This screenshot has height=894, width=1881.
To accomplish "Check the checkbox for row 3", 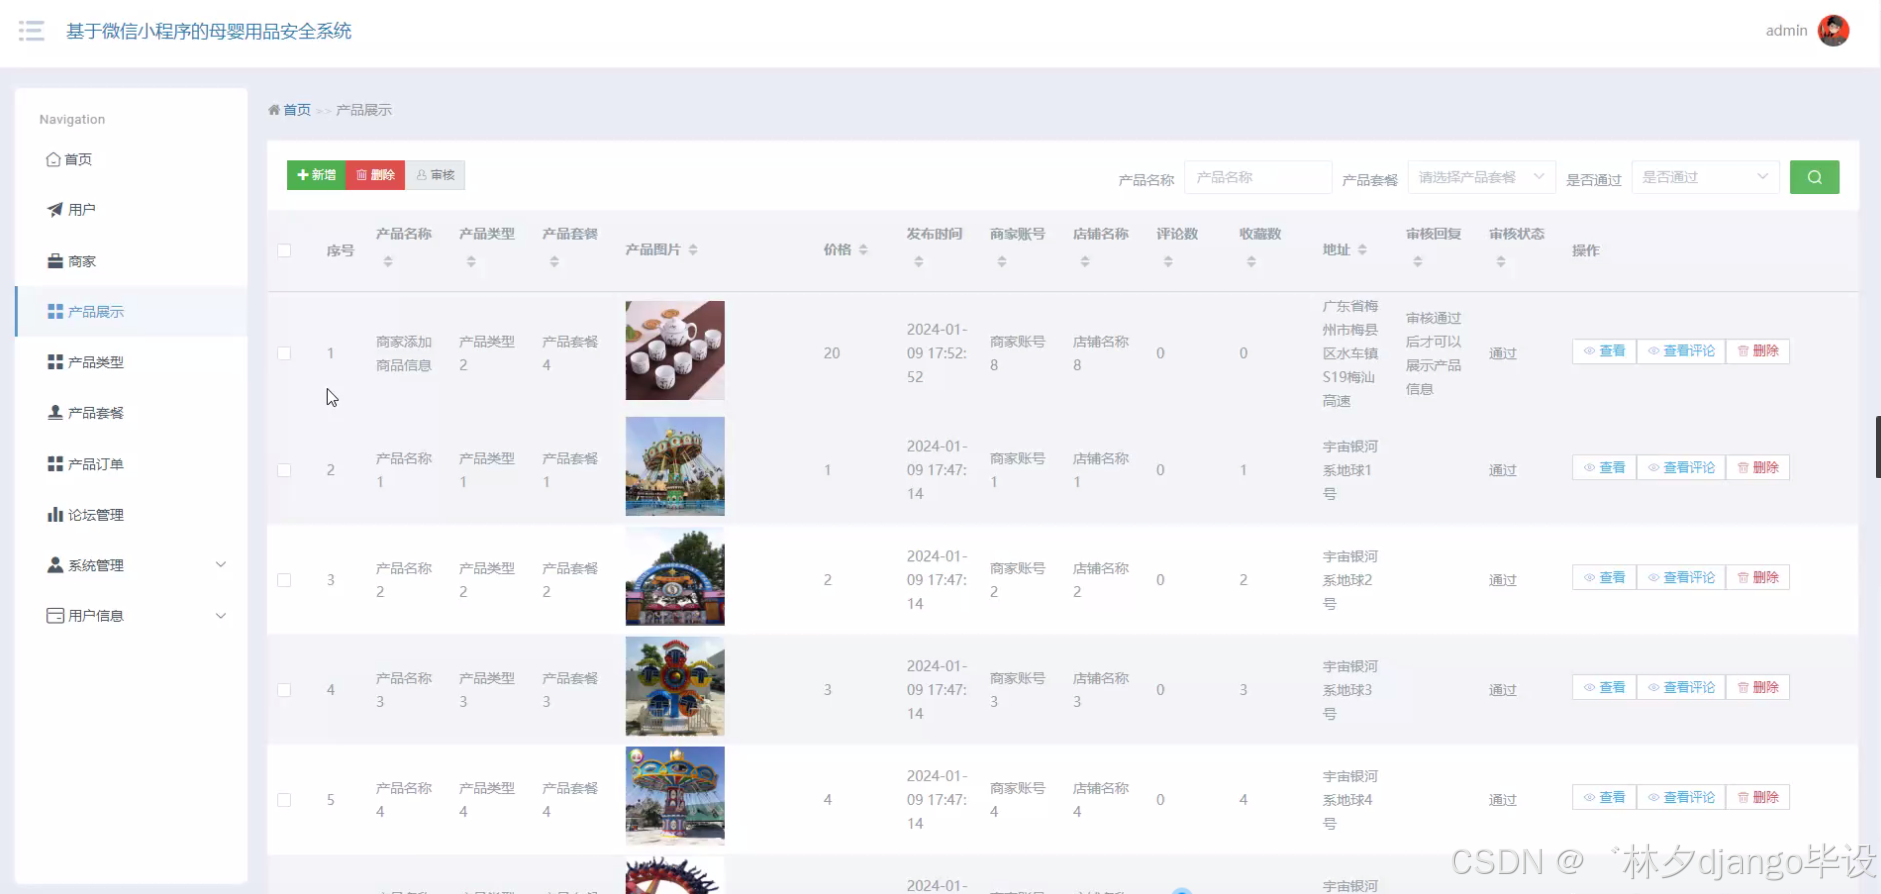I will [x=284, y=580].
